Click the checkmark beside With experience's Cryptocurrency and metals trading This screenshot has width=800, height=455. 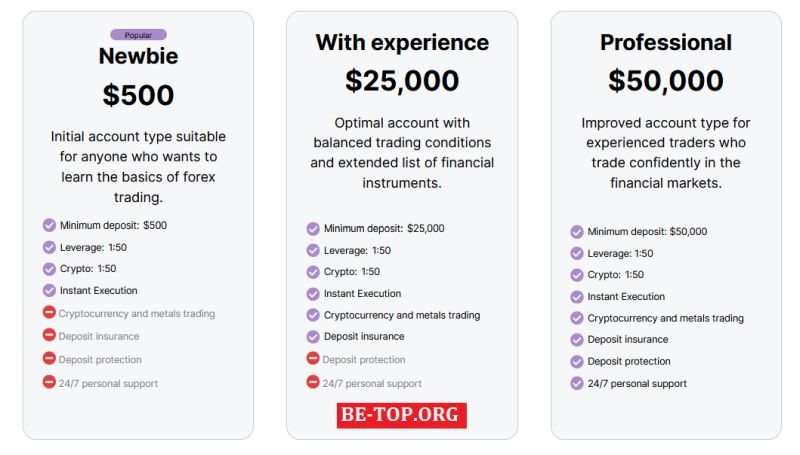click(313, 315)
